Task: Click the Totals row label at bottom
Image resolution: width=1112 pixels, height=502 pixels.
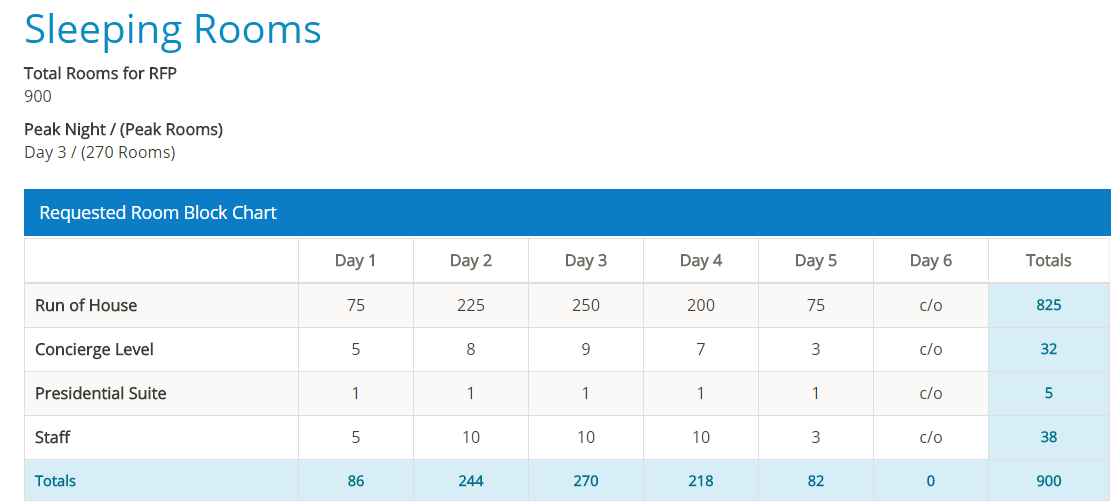Action: click(x=55, y=481)
